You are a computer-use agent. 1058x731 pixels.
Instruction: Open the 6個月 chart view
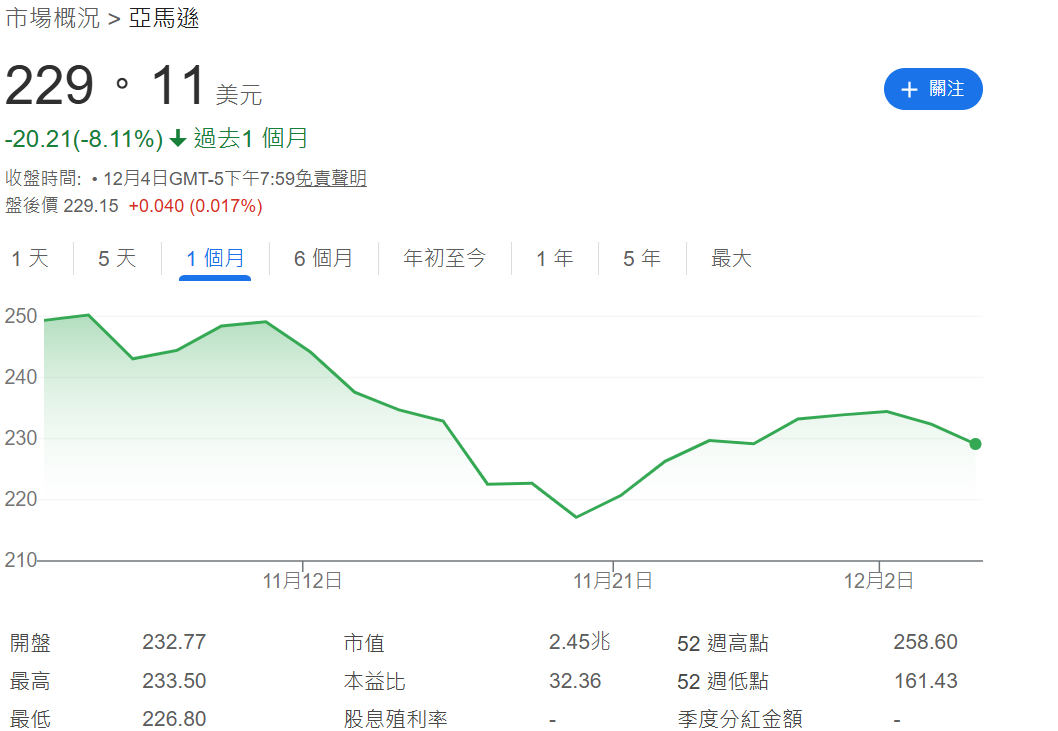point(324,258)
